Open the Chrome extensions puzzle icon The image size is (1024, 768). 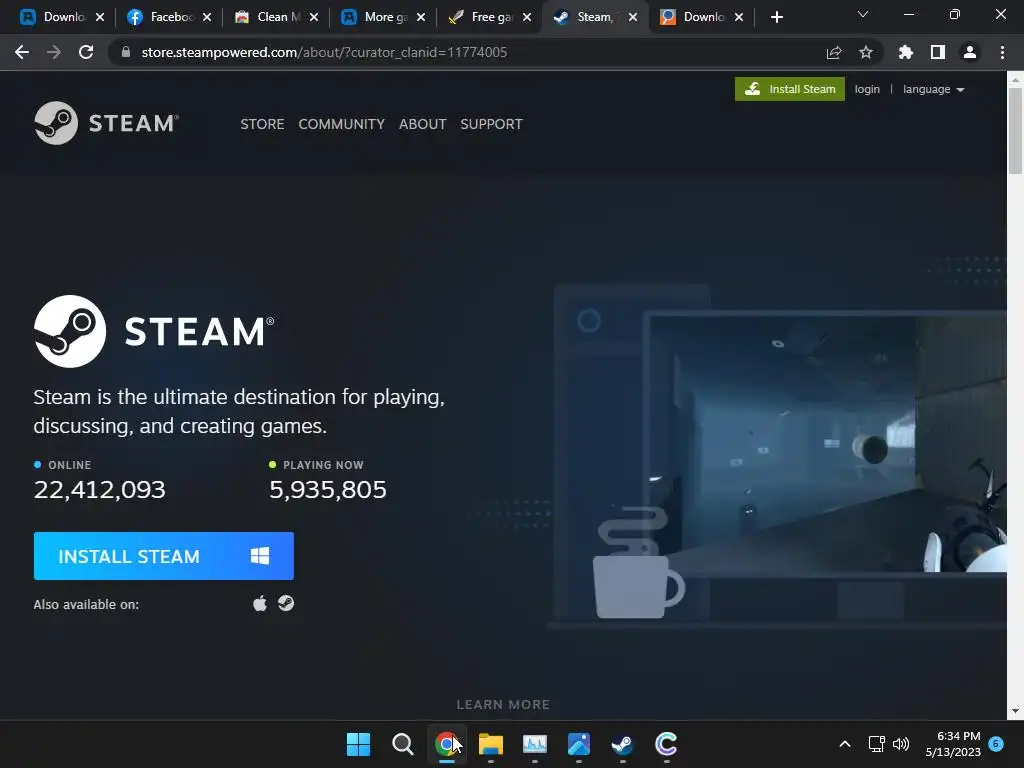[906, 52]
